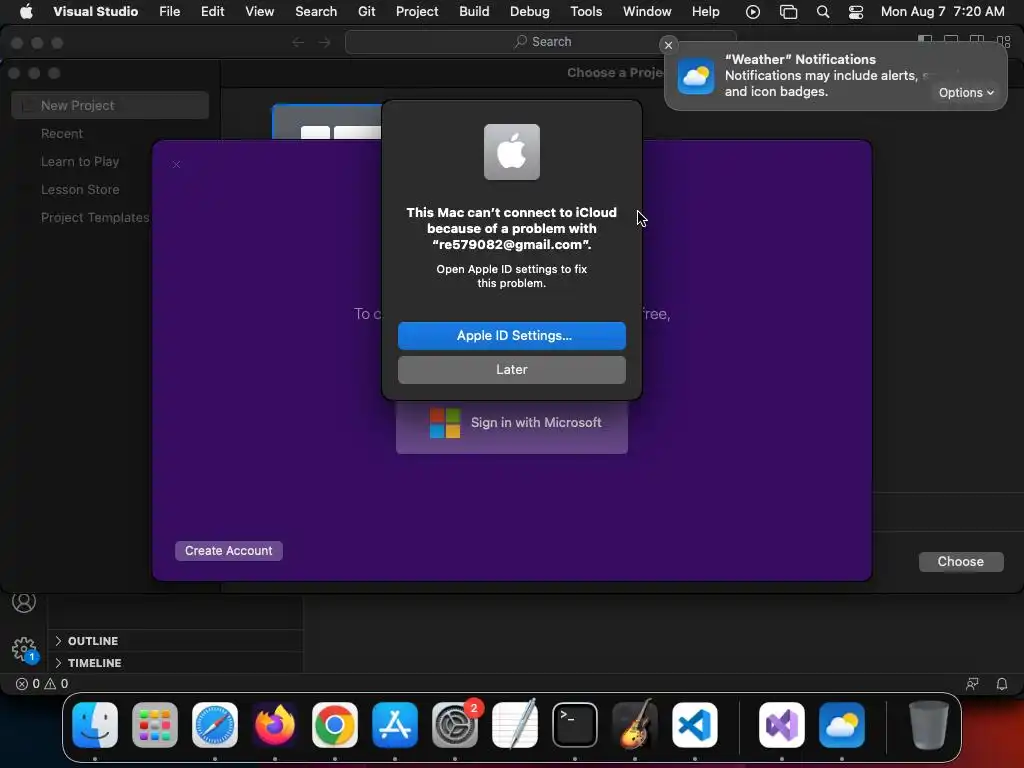Go back with the left arrow
Image resolution: width=1024 pixels, height=768 pixels.
[298, 42]
